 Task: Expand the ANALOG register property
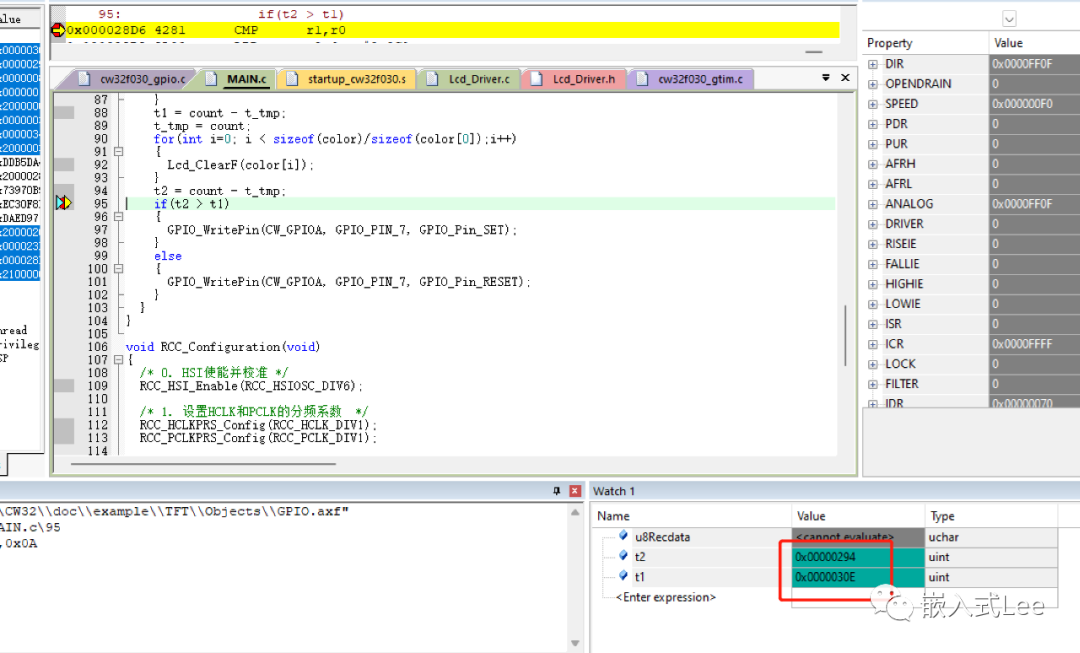(873, 204)
